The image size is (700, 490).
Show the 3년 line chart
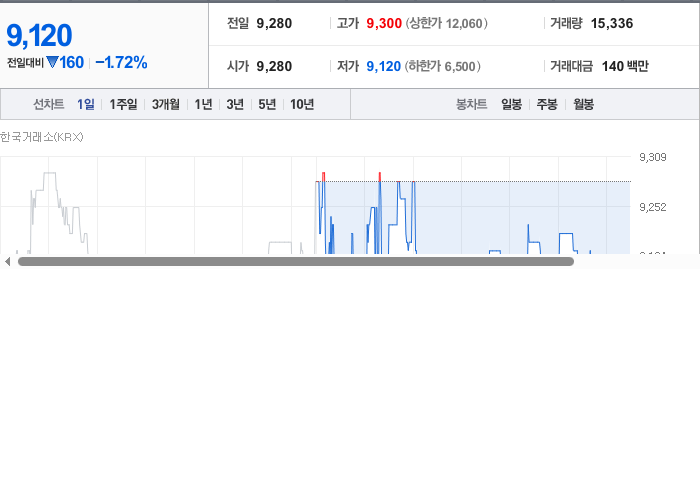235,104
